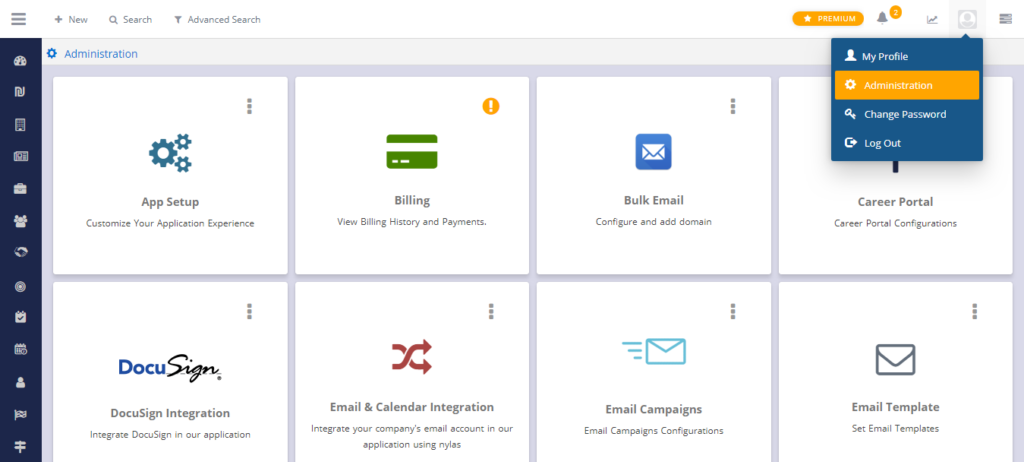Screen dimensions: 1024x462
Task: Click the New button in toolbar
Action: [x=71, y=20]
